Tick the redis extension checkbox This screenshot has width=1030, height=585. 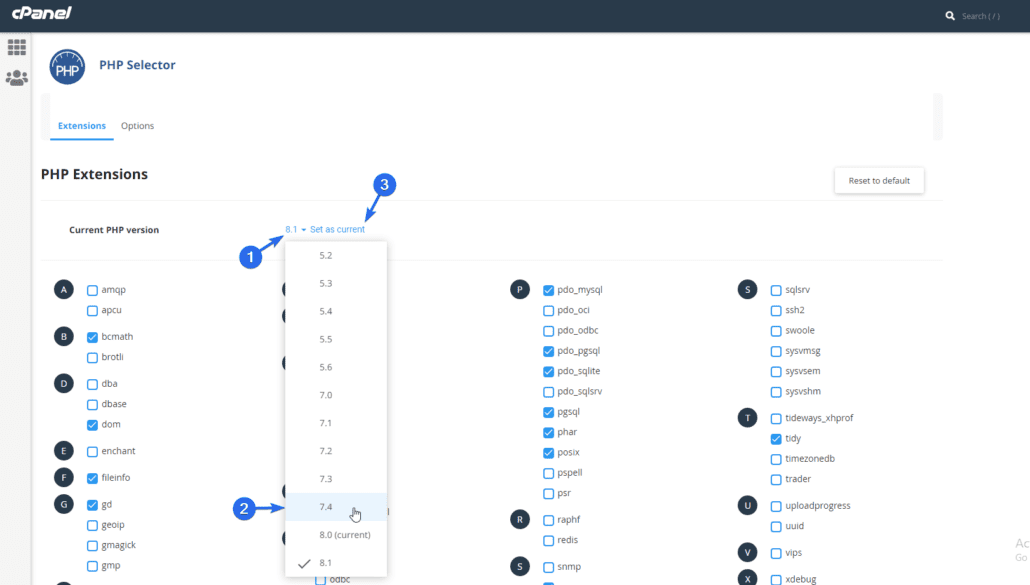(x=549, y=541)
